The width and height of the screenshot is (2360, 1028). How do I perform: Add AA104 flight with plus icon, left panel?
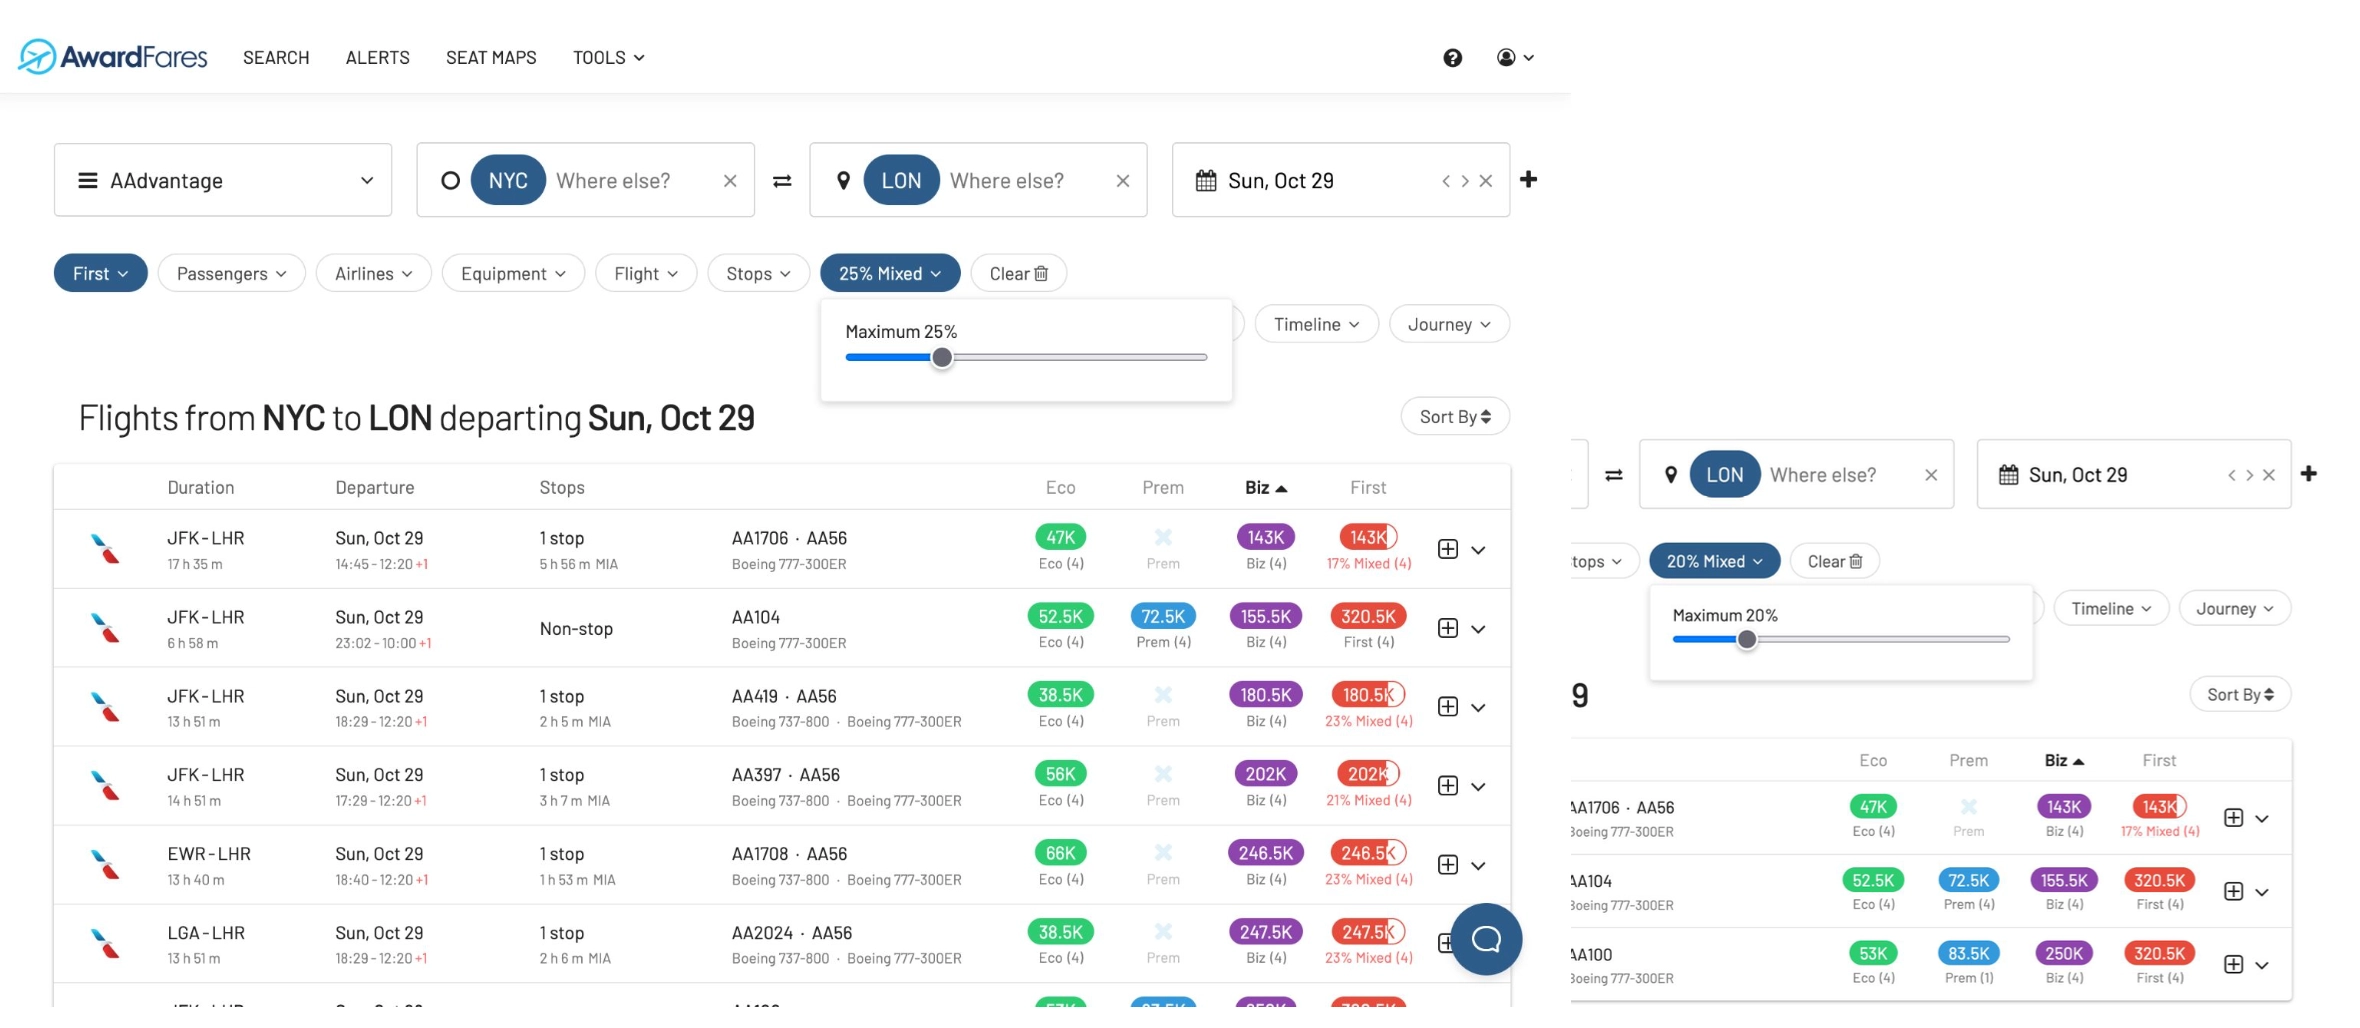point(1447,628)
